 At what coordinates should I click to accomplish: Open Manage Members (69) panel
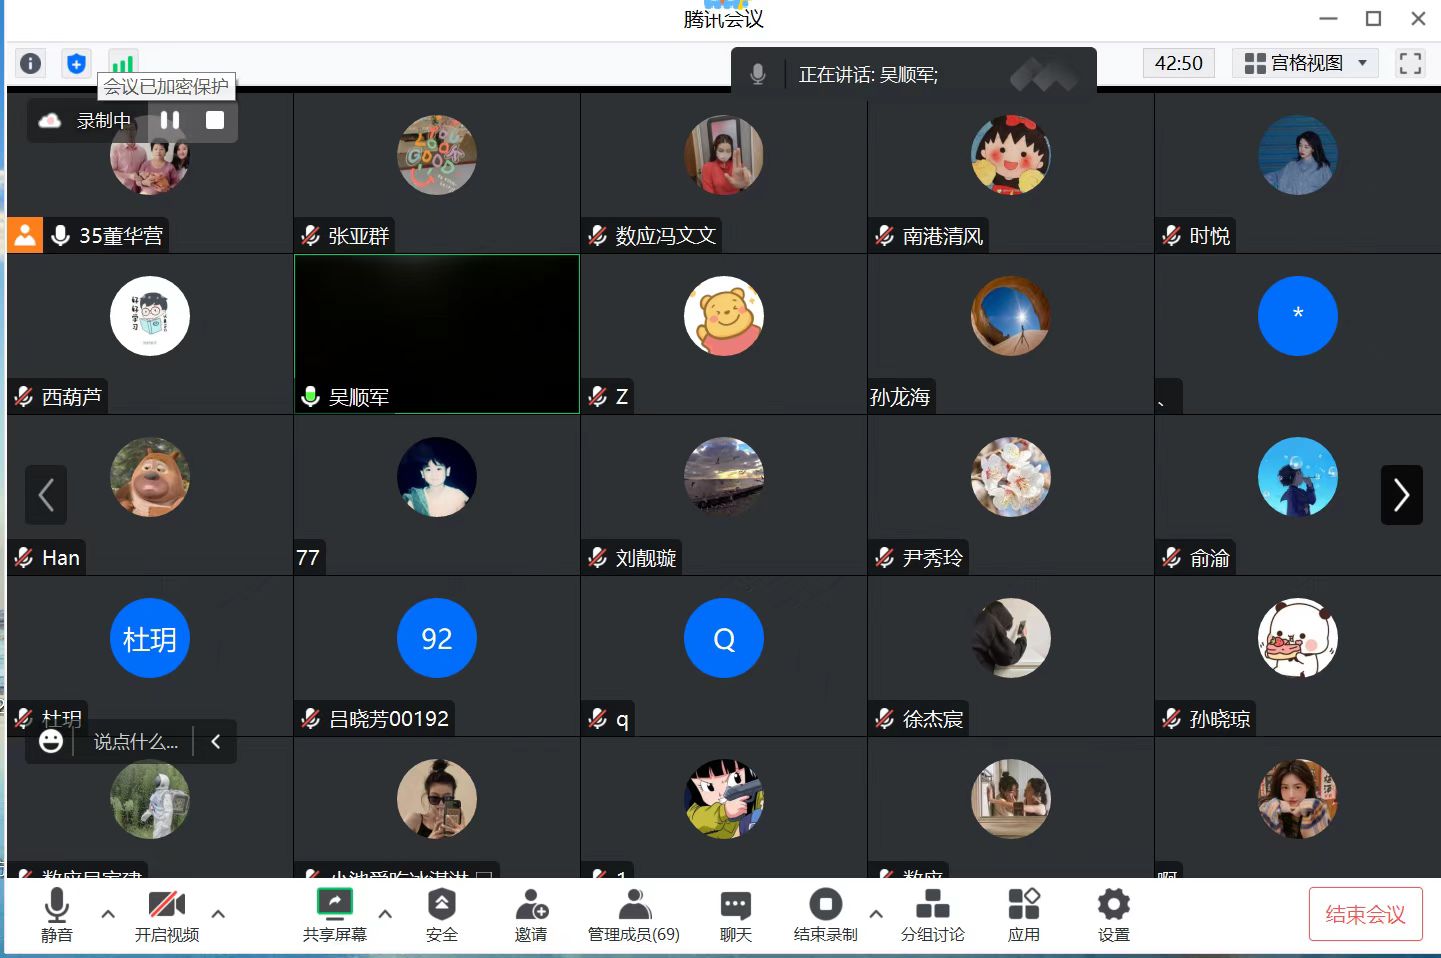click(x=633, y=915)
